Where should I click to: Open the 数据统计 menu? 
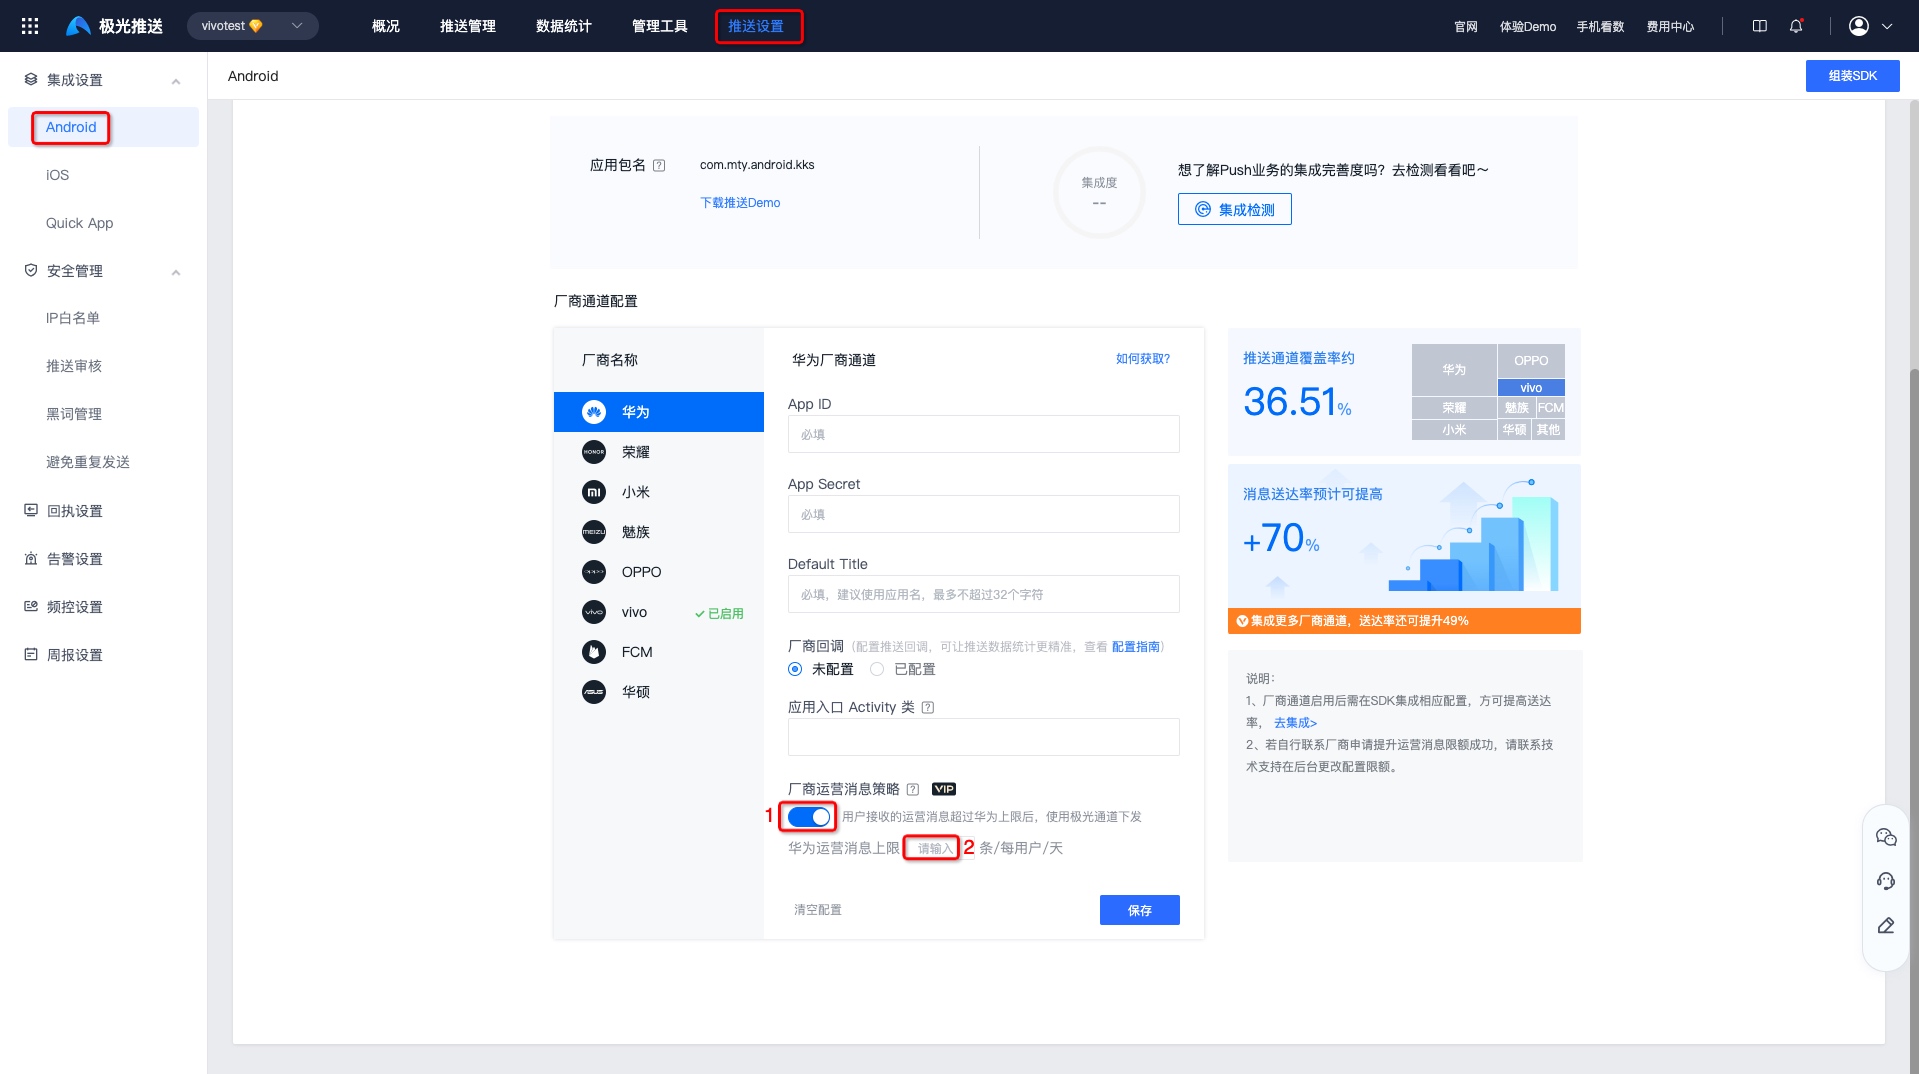(x=564, y=26)
